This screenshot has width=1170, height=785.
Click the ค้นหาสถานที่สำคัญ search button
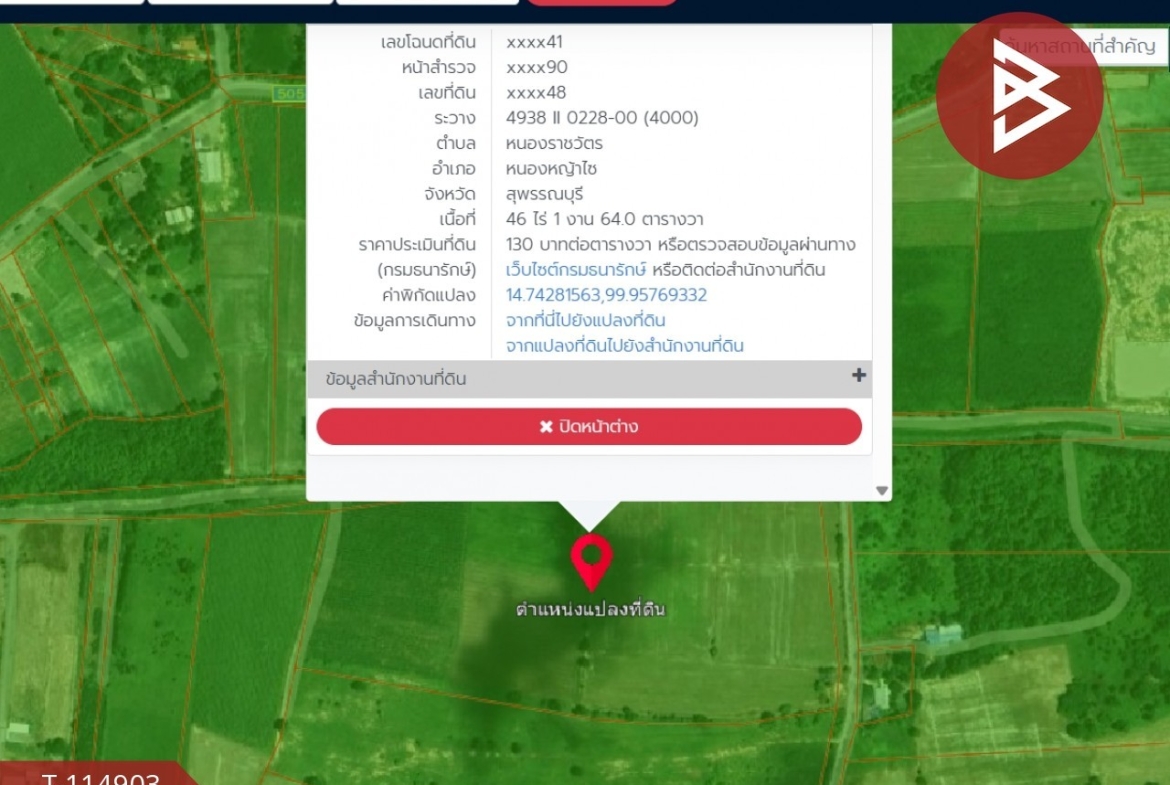[1083, 46]
